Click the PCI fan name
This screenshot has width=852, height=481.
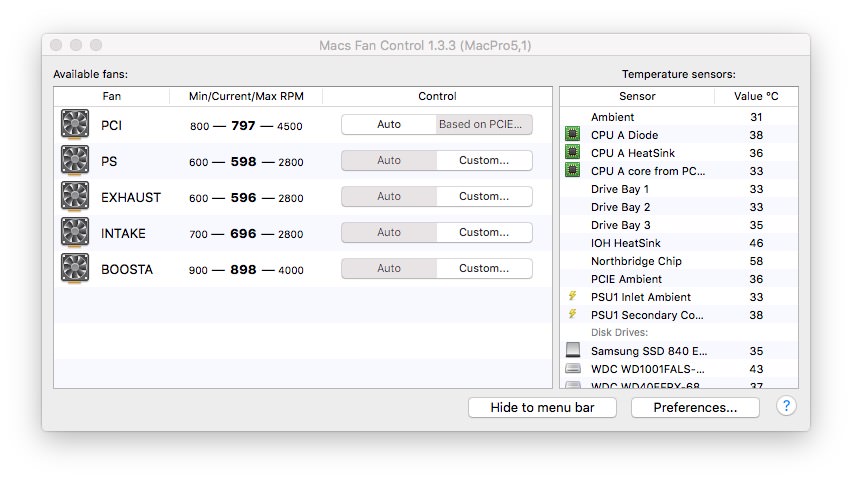tap(111, 126)
